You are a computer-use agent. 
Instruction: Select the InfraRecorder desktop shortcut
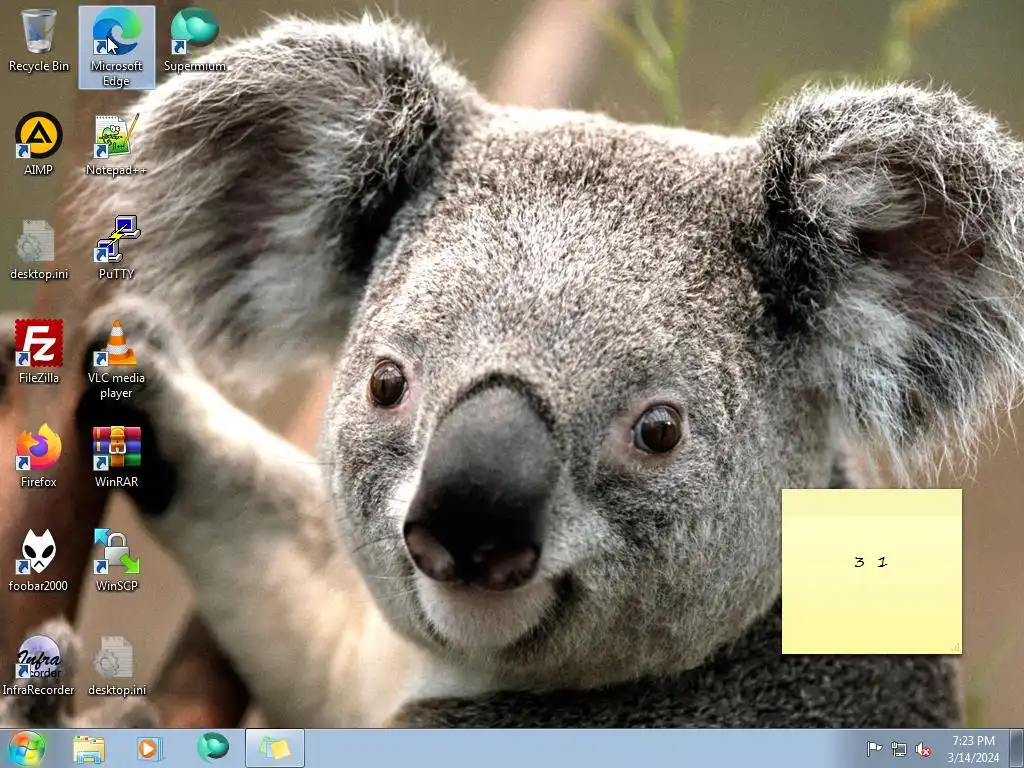click(x=39, y=665)
